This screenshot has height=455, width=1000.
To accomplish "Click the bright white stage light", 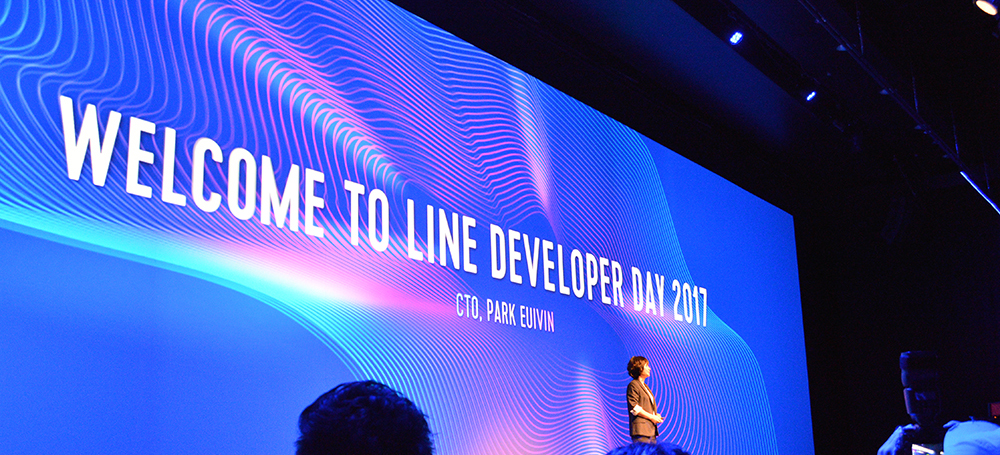I will pyautogui.click(x=985, y=6).
